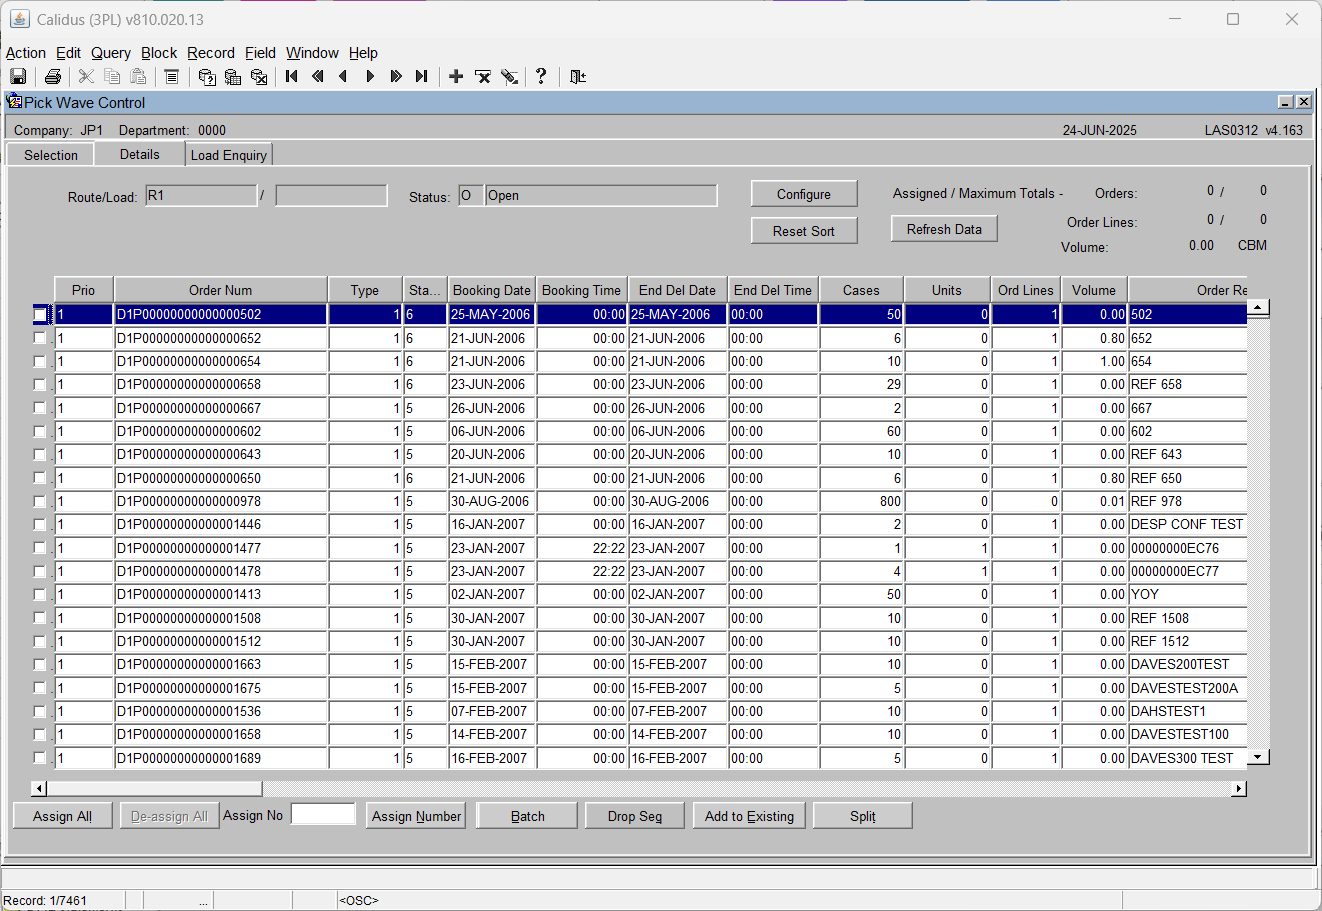Tick checkbox for order ending 0667
This screenshot has width=1322, height=911.
pyautogui.click(x=40, y=408)
